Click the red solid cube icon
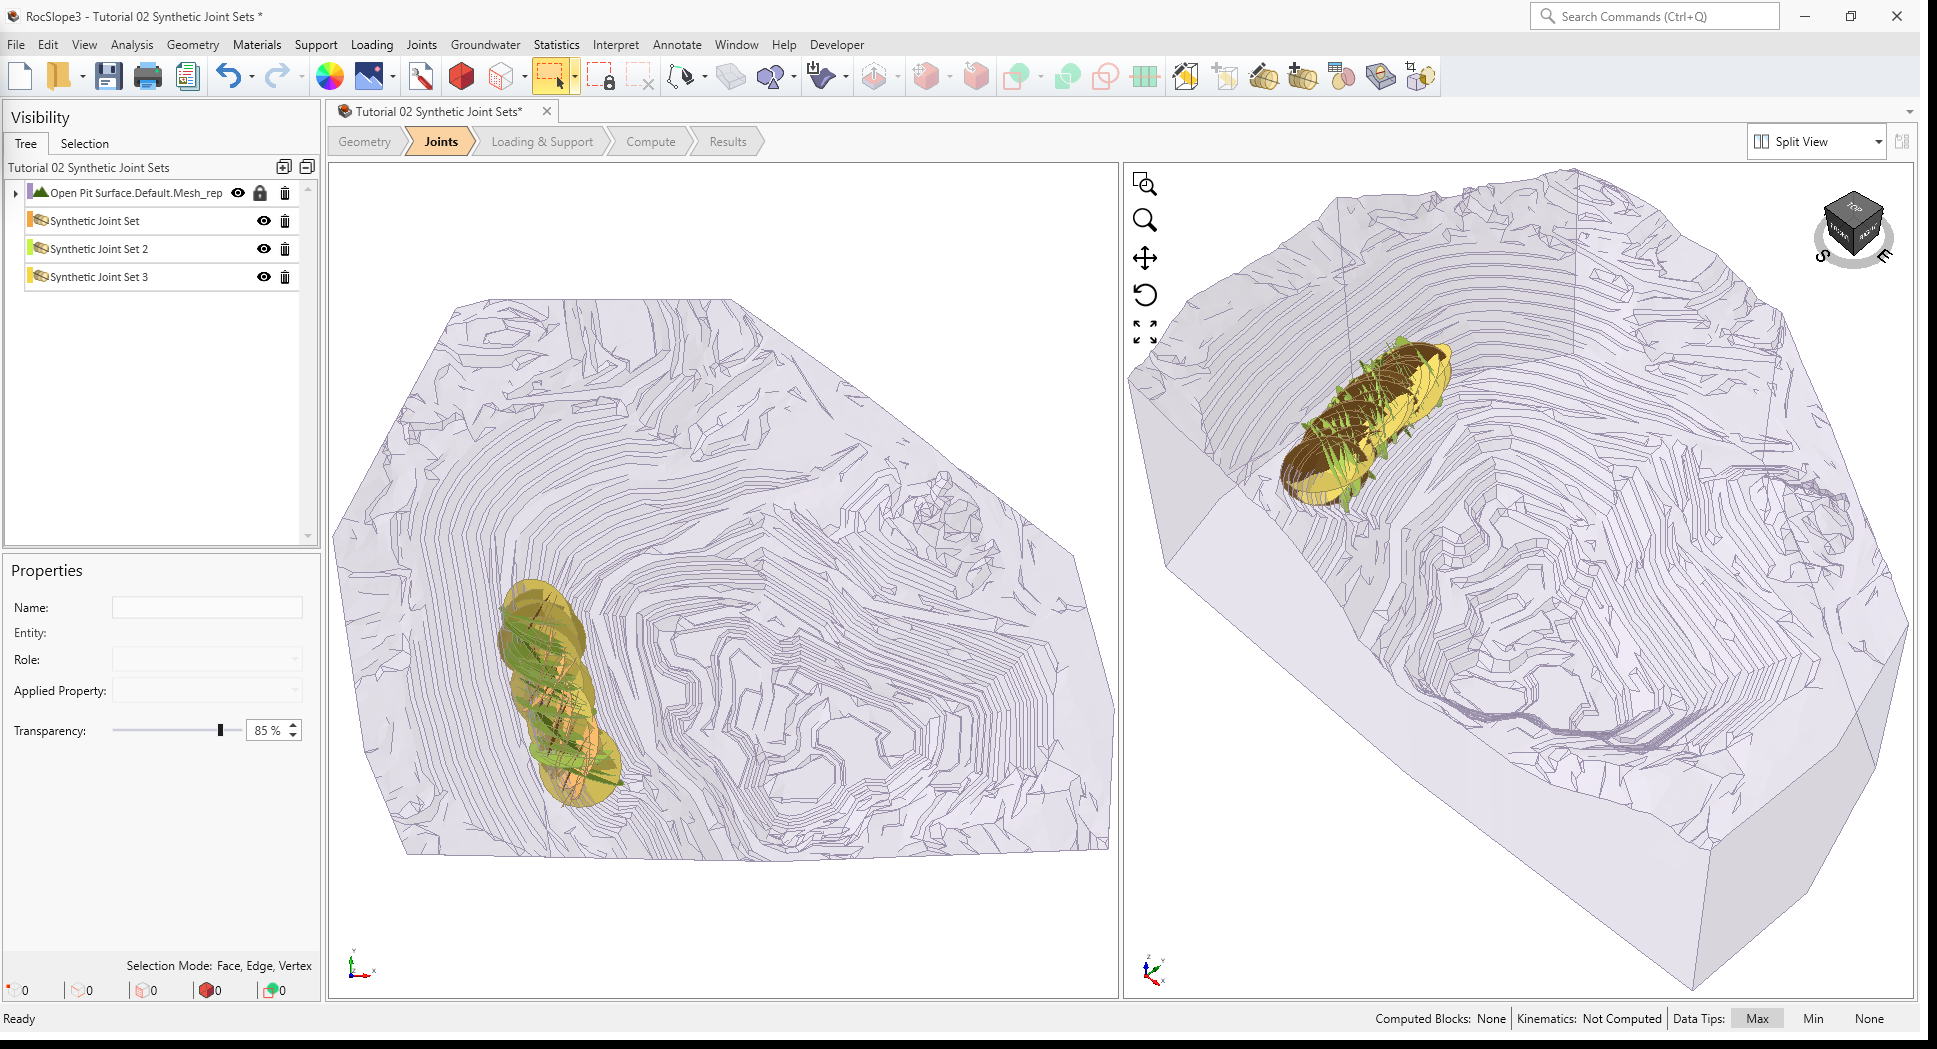 click(x=461, y=76)
